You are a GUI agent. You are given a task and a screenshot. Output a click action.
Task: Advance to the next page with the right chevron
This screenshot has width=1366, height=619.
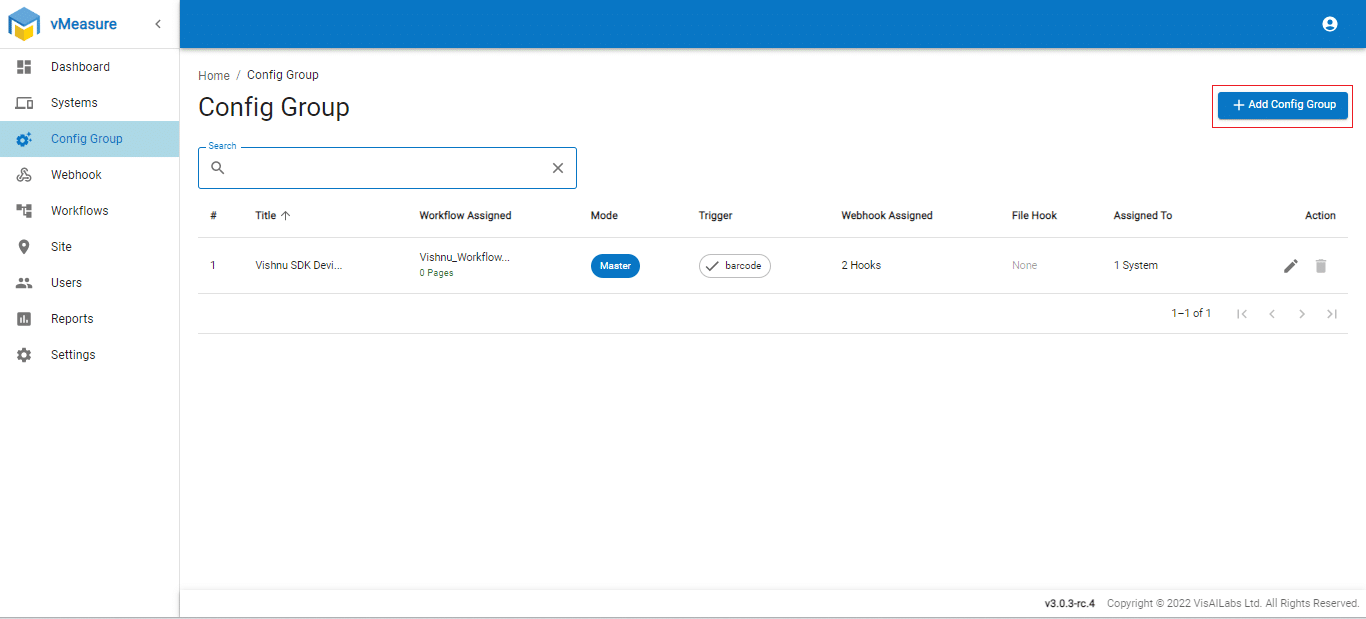1302,313
